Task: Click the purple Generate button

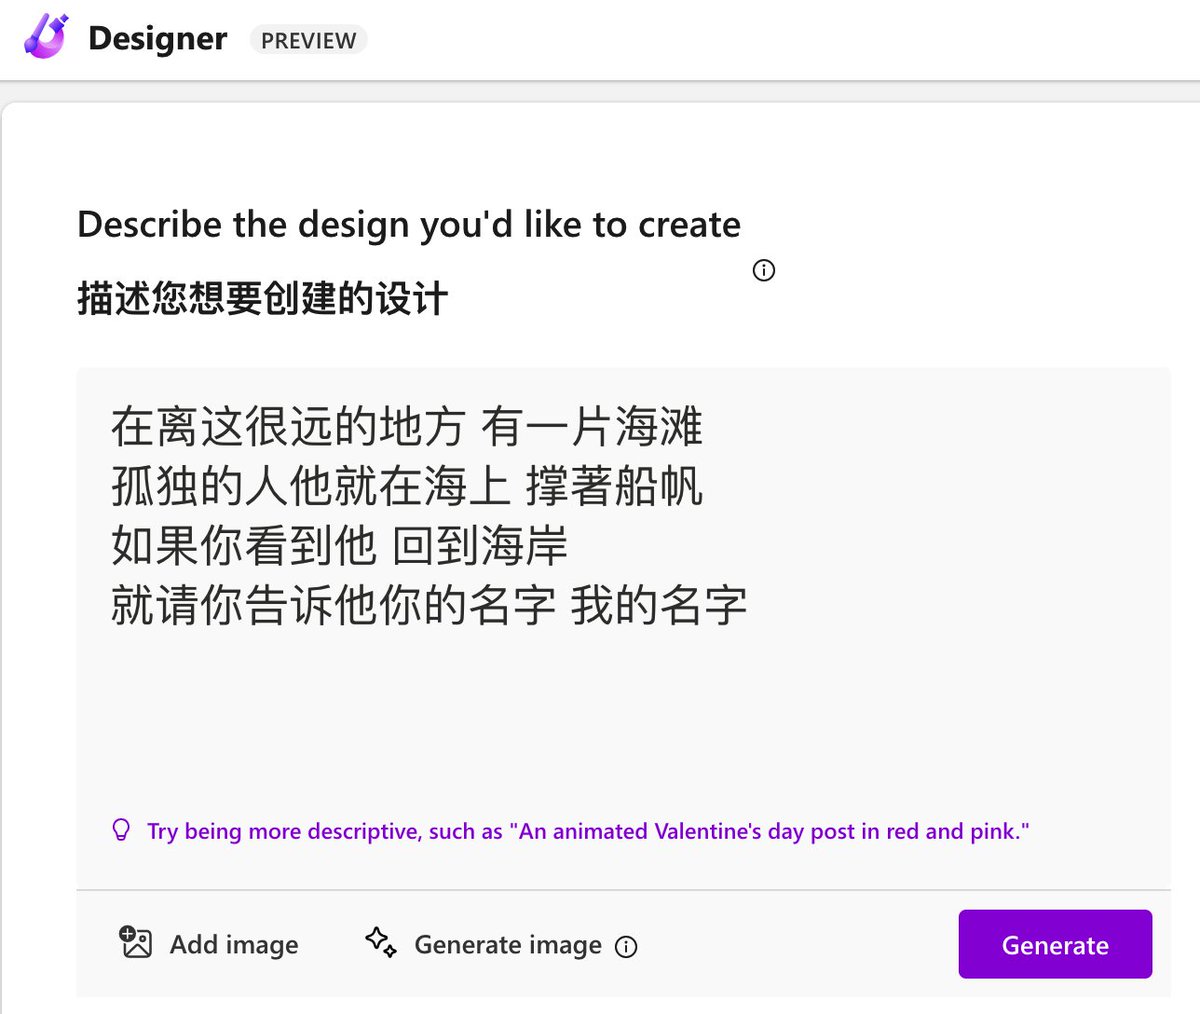Action: pyautogui.click(x=1055, y=944)
